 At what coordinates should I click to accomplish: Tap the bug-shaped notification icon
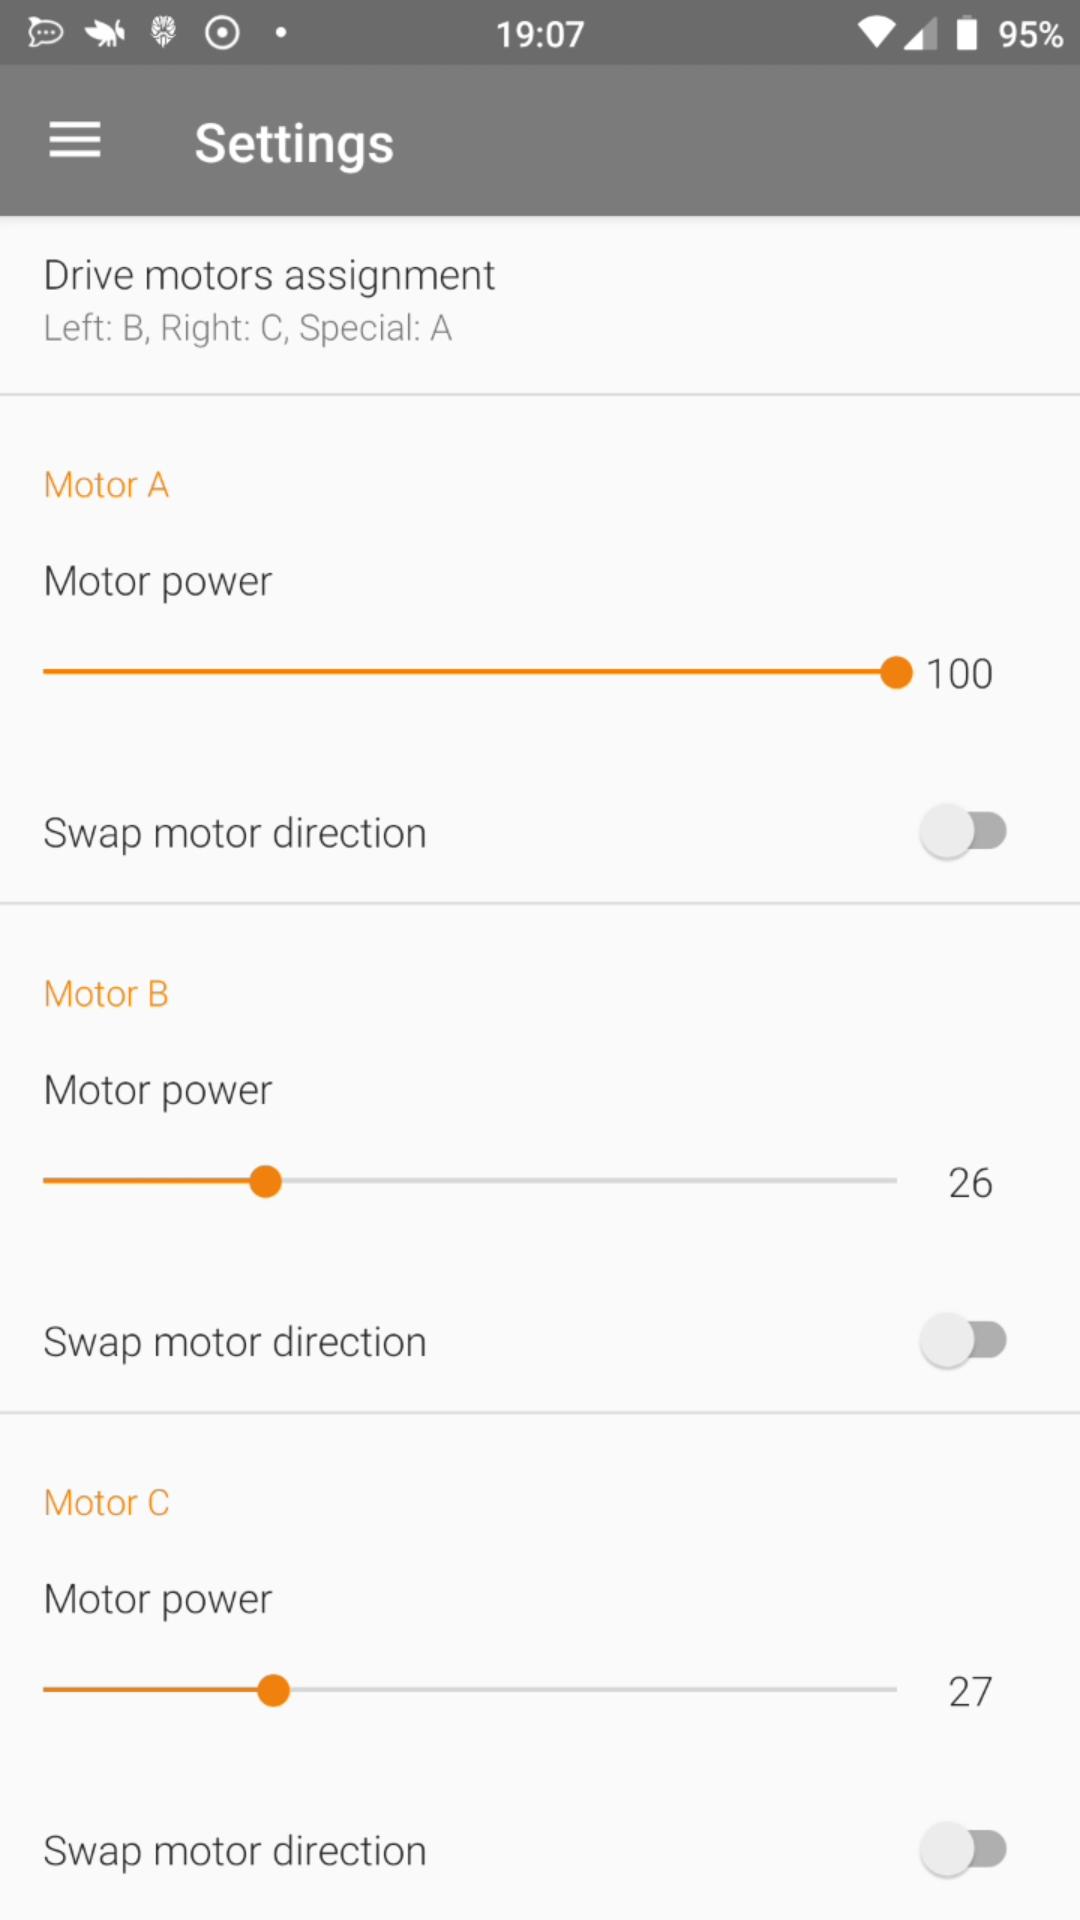coord(105,33)
